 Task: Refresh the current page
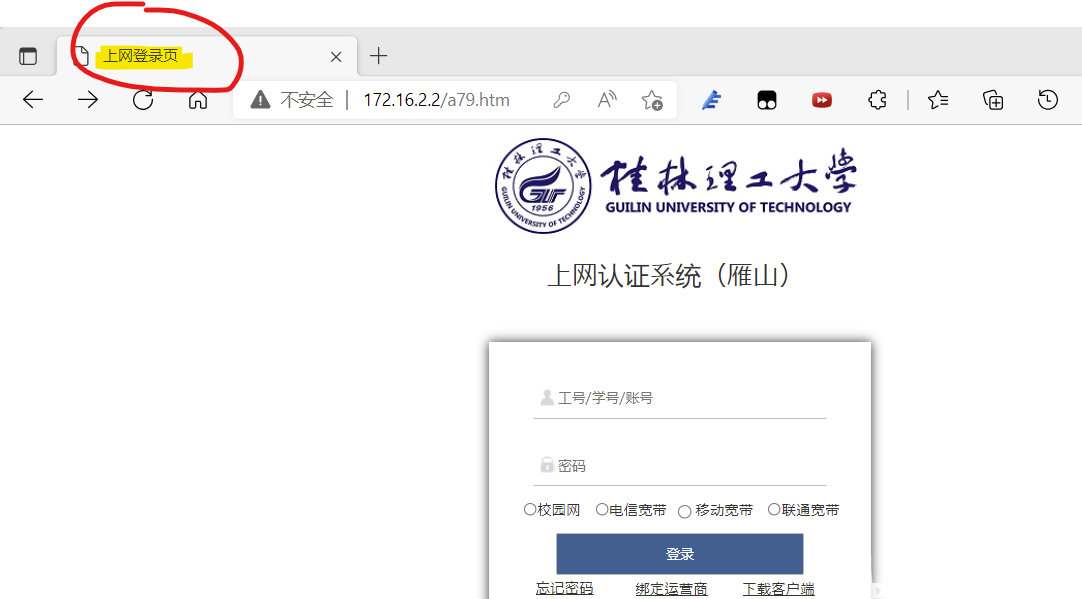pyautogui.click(x=143, y=100)
